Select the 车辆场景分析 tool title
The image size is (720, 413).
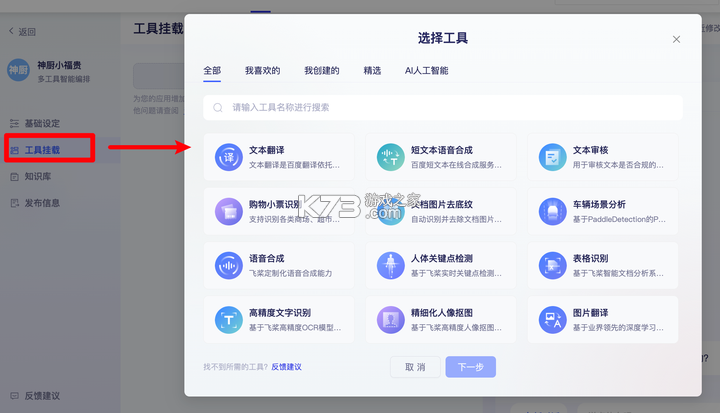point(599,204)
